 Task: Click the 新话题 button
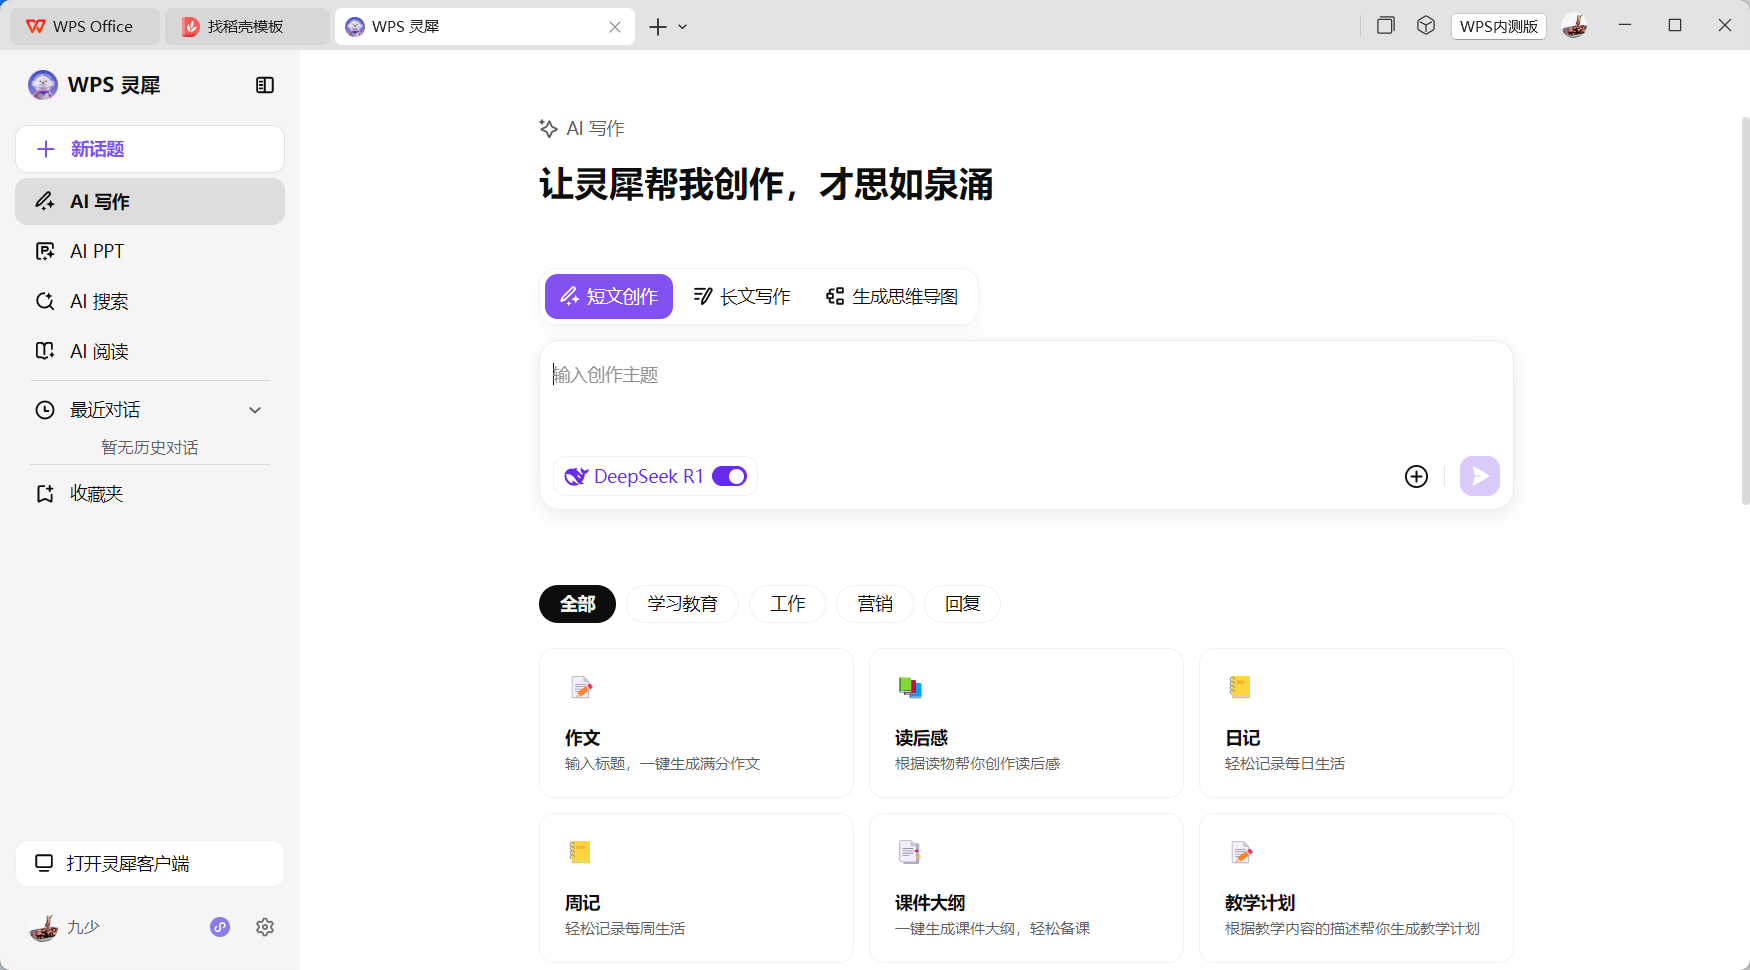150,149
